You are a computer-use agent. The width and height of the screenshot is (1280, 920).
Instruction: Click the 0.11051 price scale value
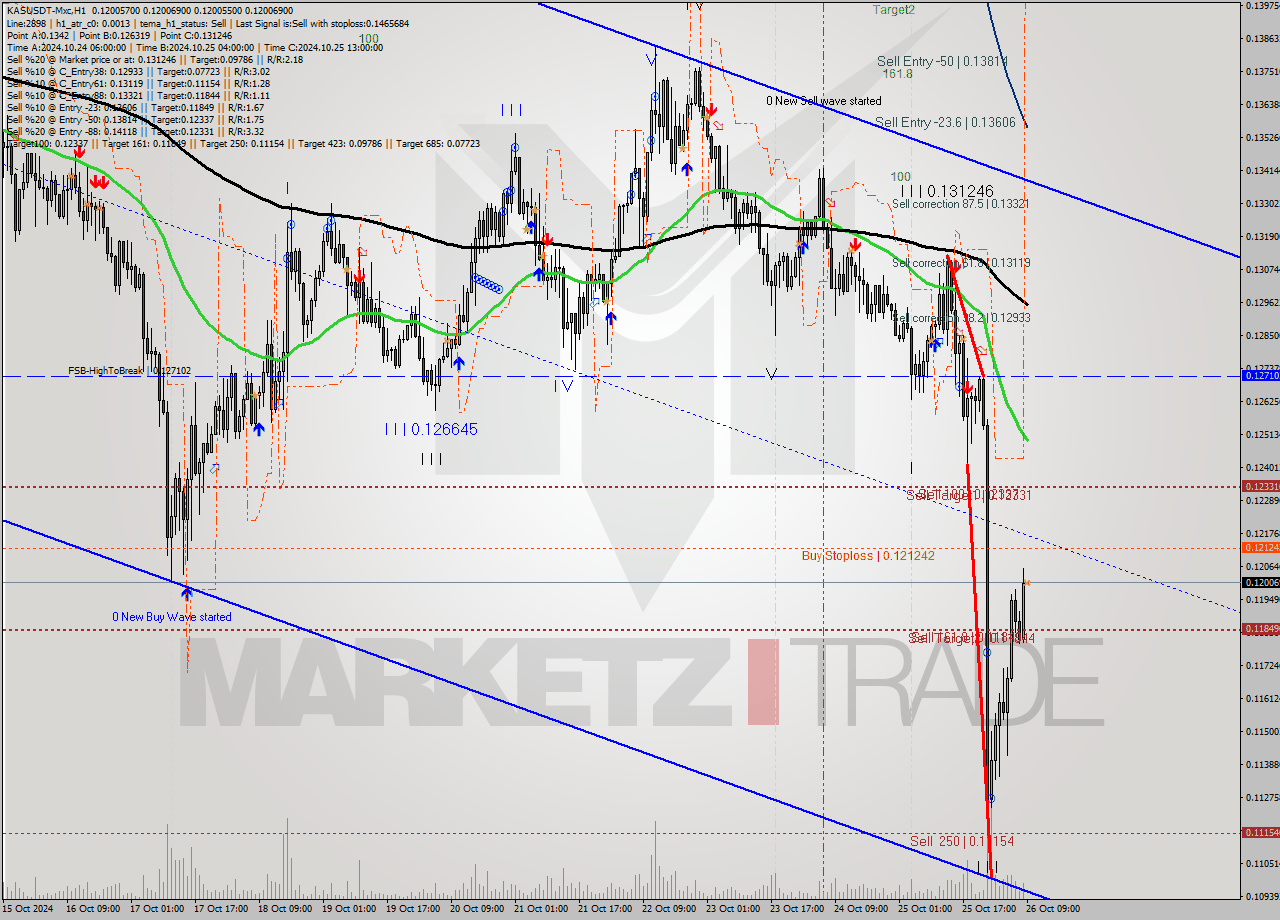[1261, 863]
